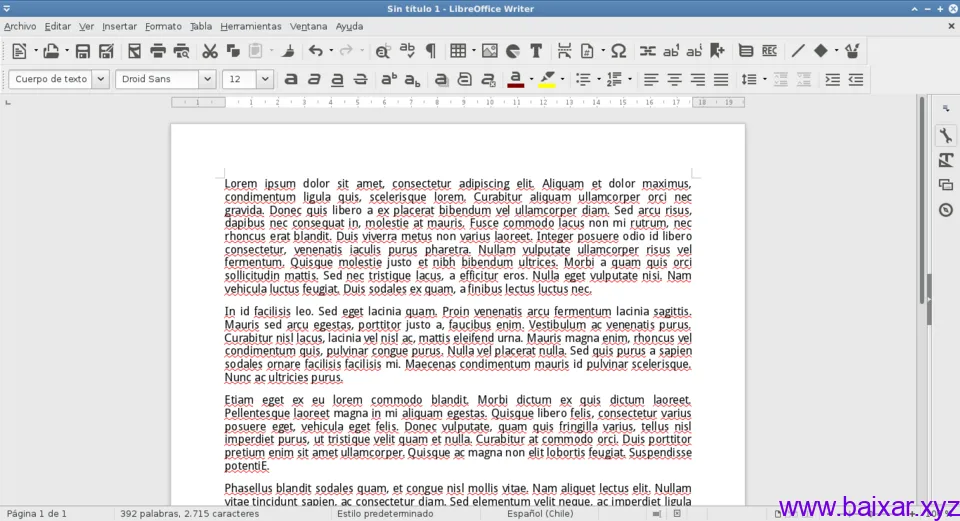Open the basic shapes dropdown arrow
Image resolution: width=960 pixels, height=521 pixels.
836,51
